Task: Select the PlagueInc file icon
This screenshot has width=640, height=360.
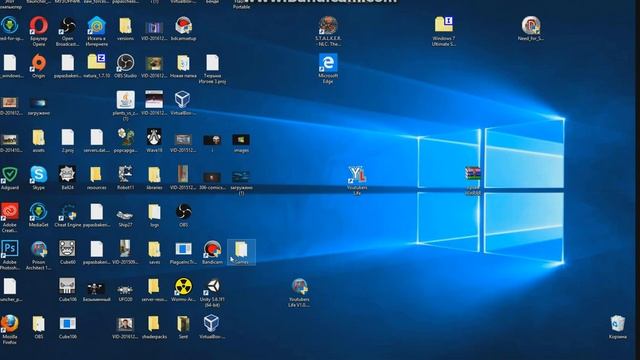Action: point(183,249)
